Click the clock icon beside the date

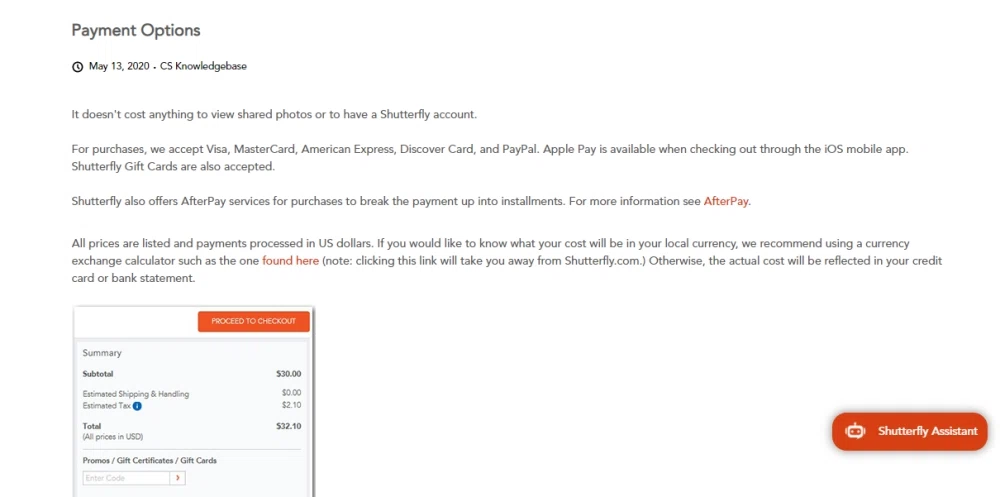pyautogui.click(x=77, y=67)
